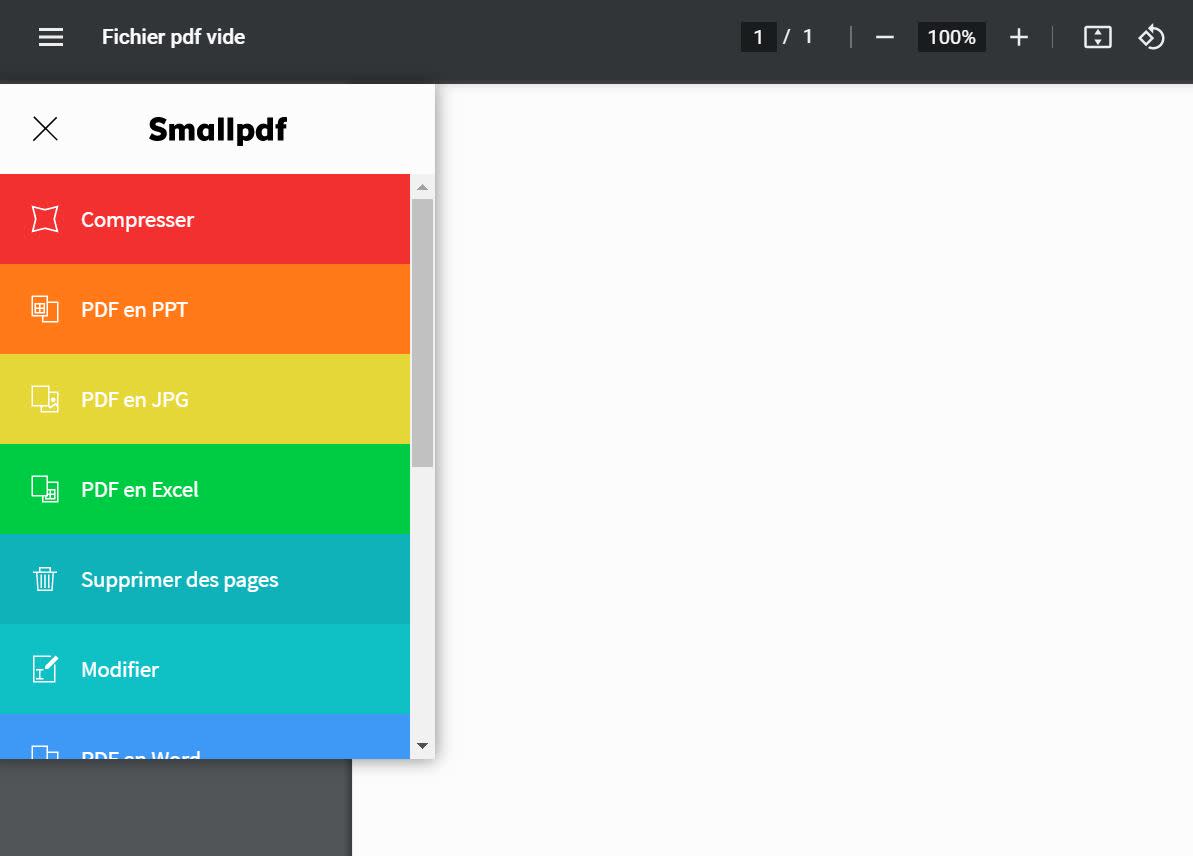This screenshot has width=1193, height=856.
Task: Select the PDF en PPT menu entry
Action: coord(134,309)
